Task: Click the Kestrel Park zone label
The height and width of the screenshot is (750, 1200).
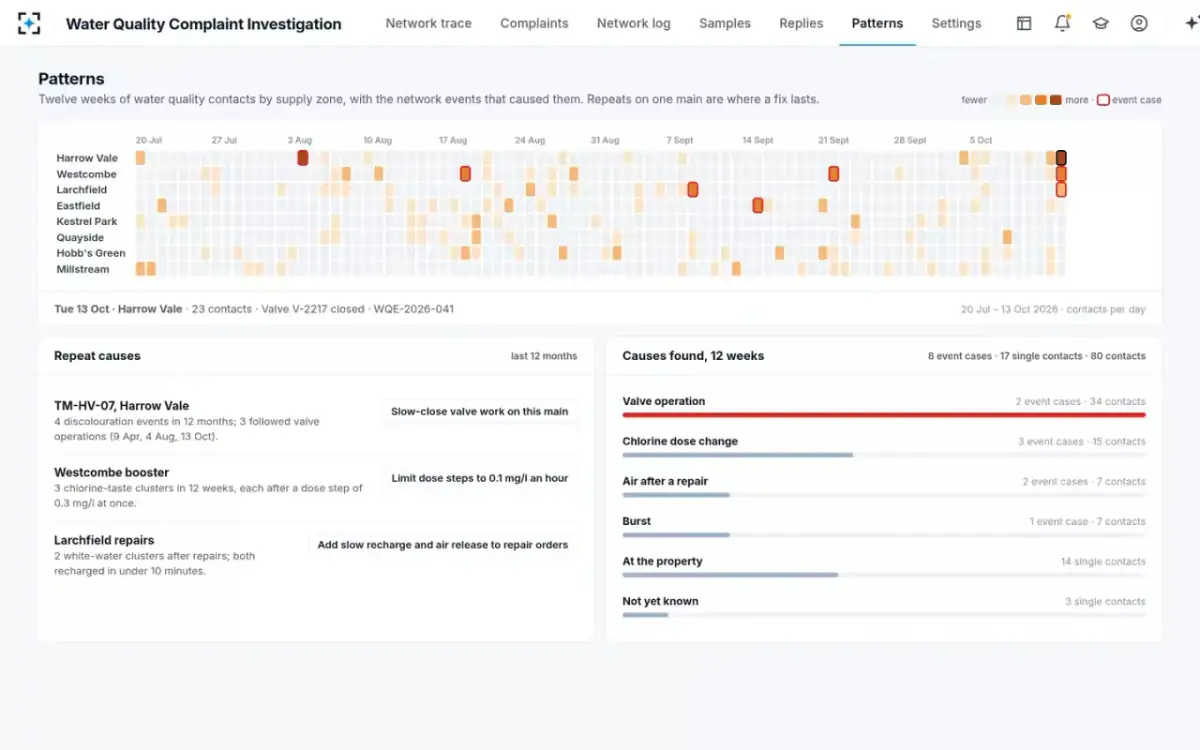Action: (87, 222)
